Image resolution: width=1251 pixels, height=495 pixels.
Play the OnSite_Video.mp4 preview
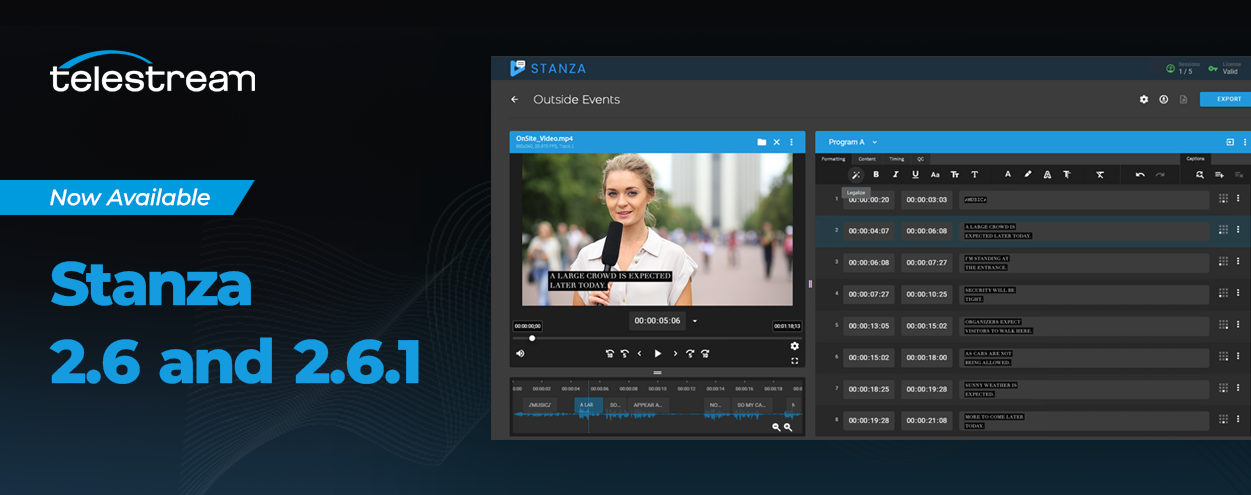[657, 353]
